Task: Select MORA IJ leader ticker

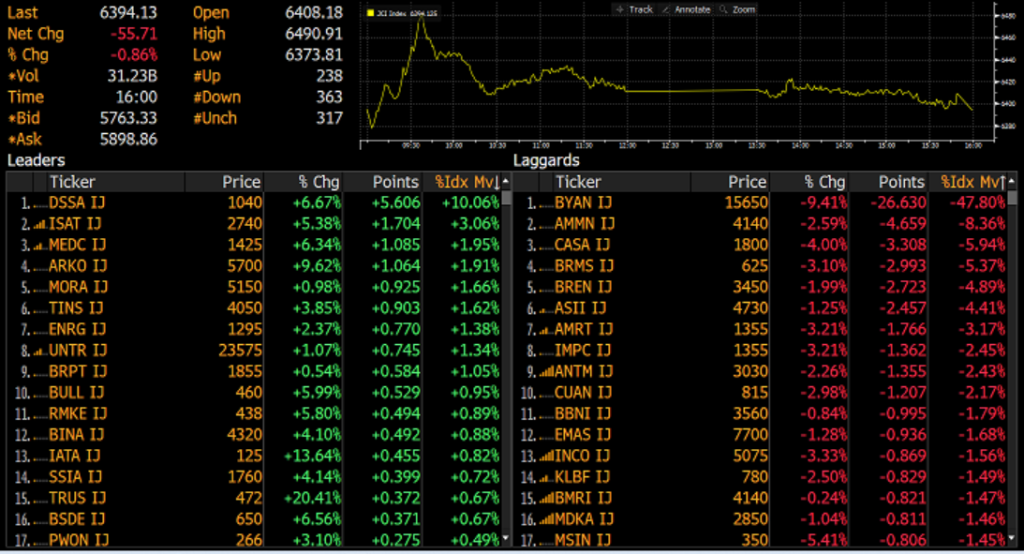Action: [x=78, y=287]
